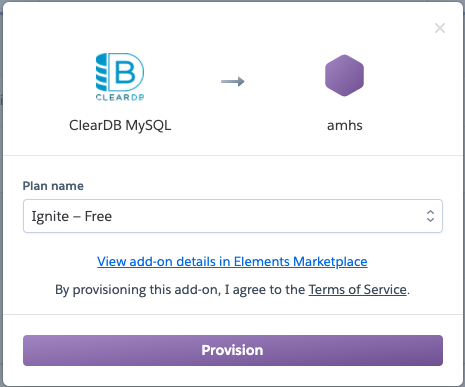This screenshot has height=387, width=465.
Task: Click the upward chevron of the plan stepper
Action: click(x=430, y=212)
